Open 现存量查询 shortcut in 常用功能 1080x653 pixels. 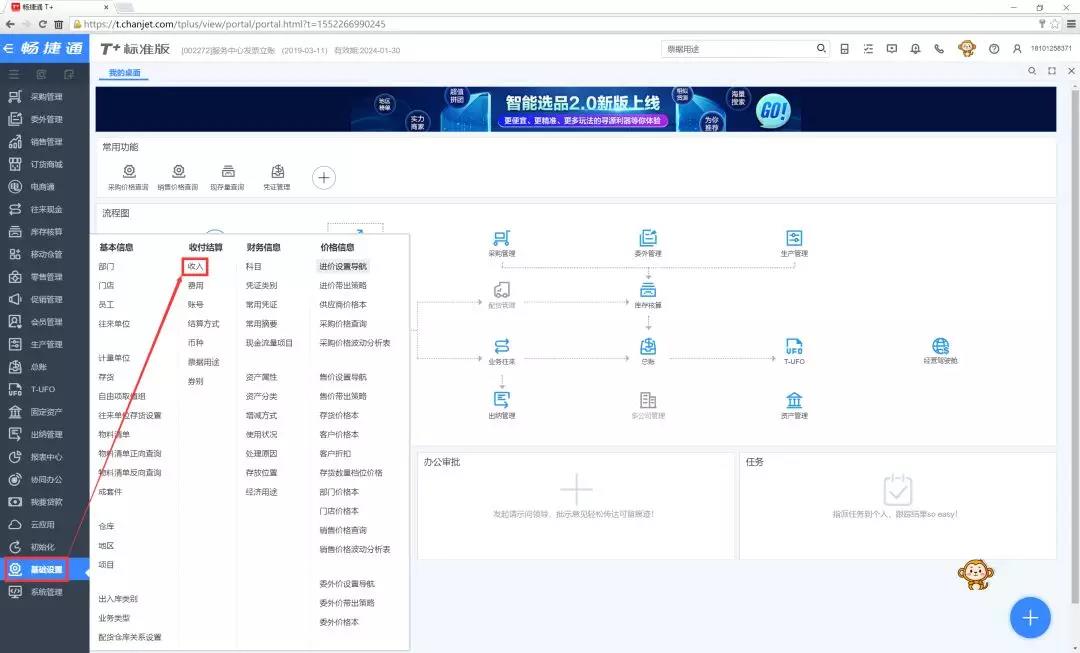[x=228, y=177]
